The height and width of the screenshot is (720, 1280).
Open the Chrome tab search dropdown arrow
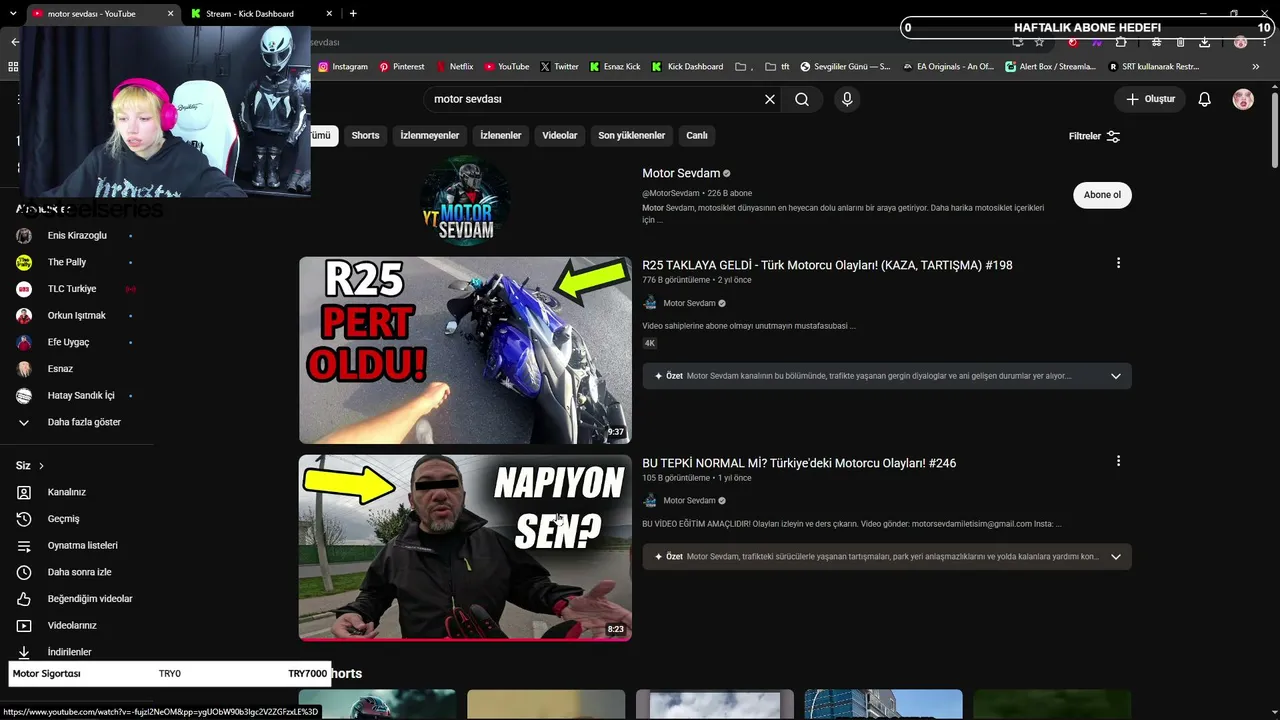pos(13,13)
